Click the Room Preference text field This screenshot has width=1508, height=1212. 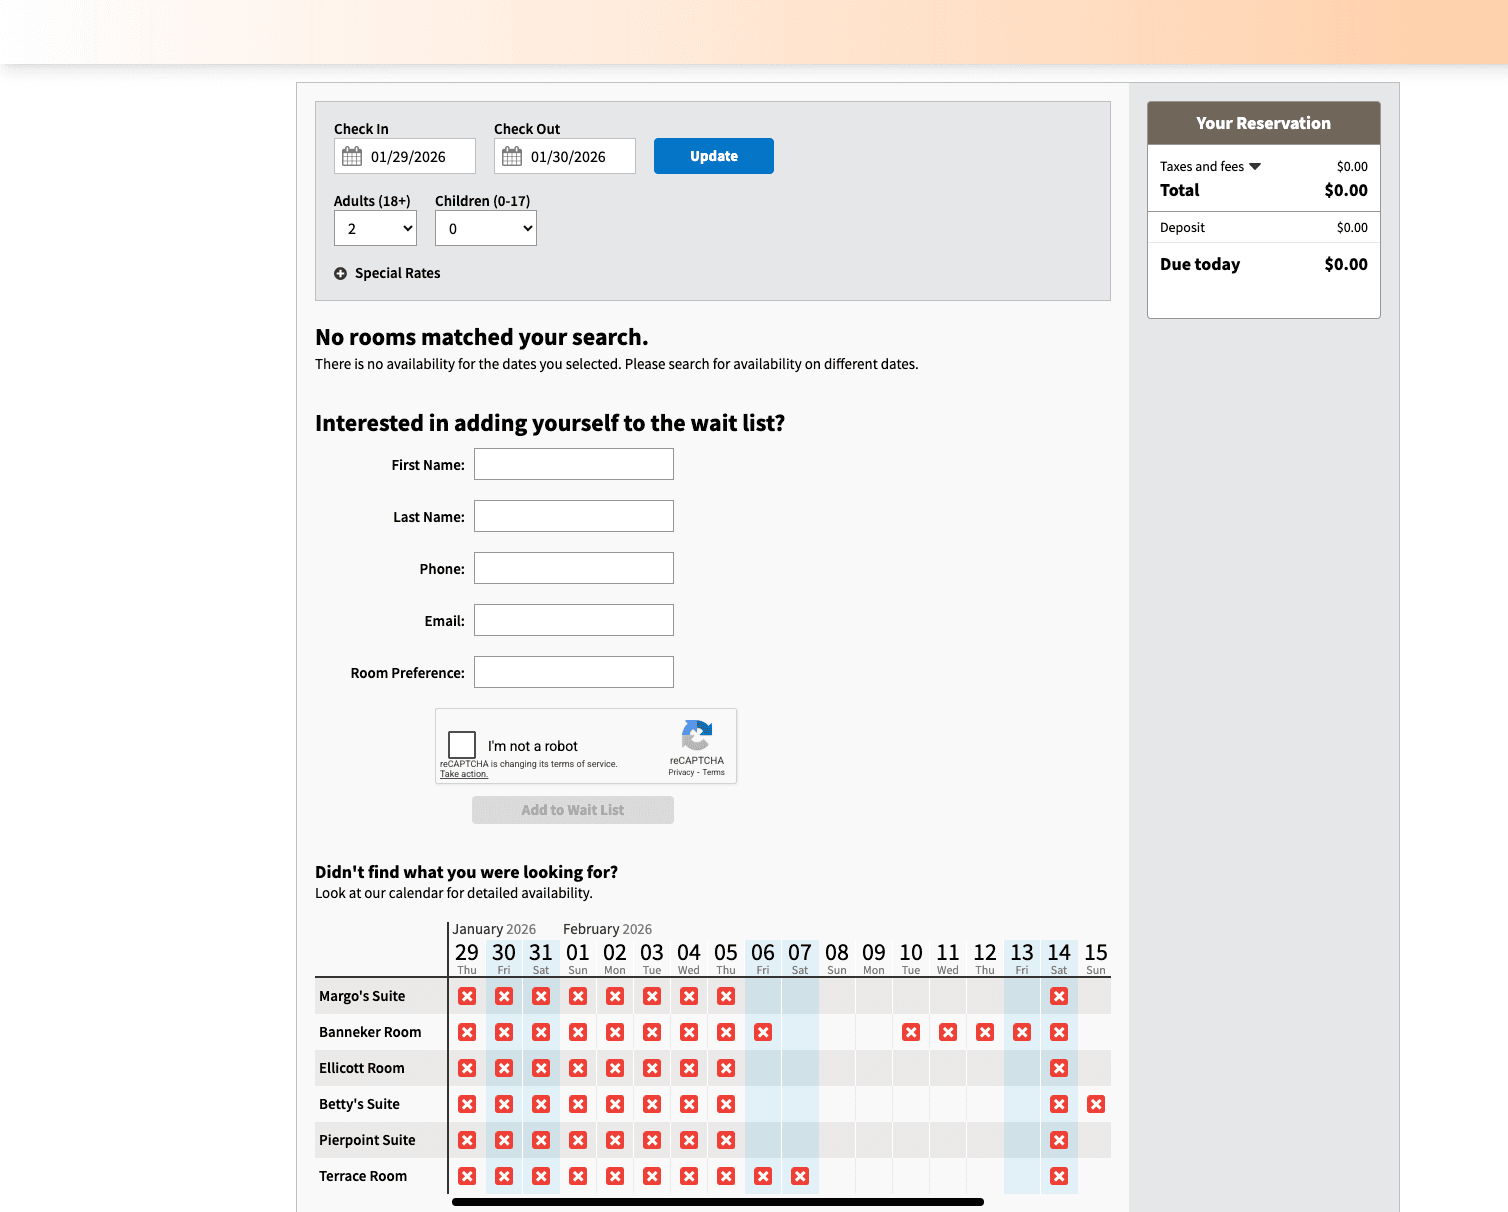[574, 672]
